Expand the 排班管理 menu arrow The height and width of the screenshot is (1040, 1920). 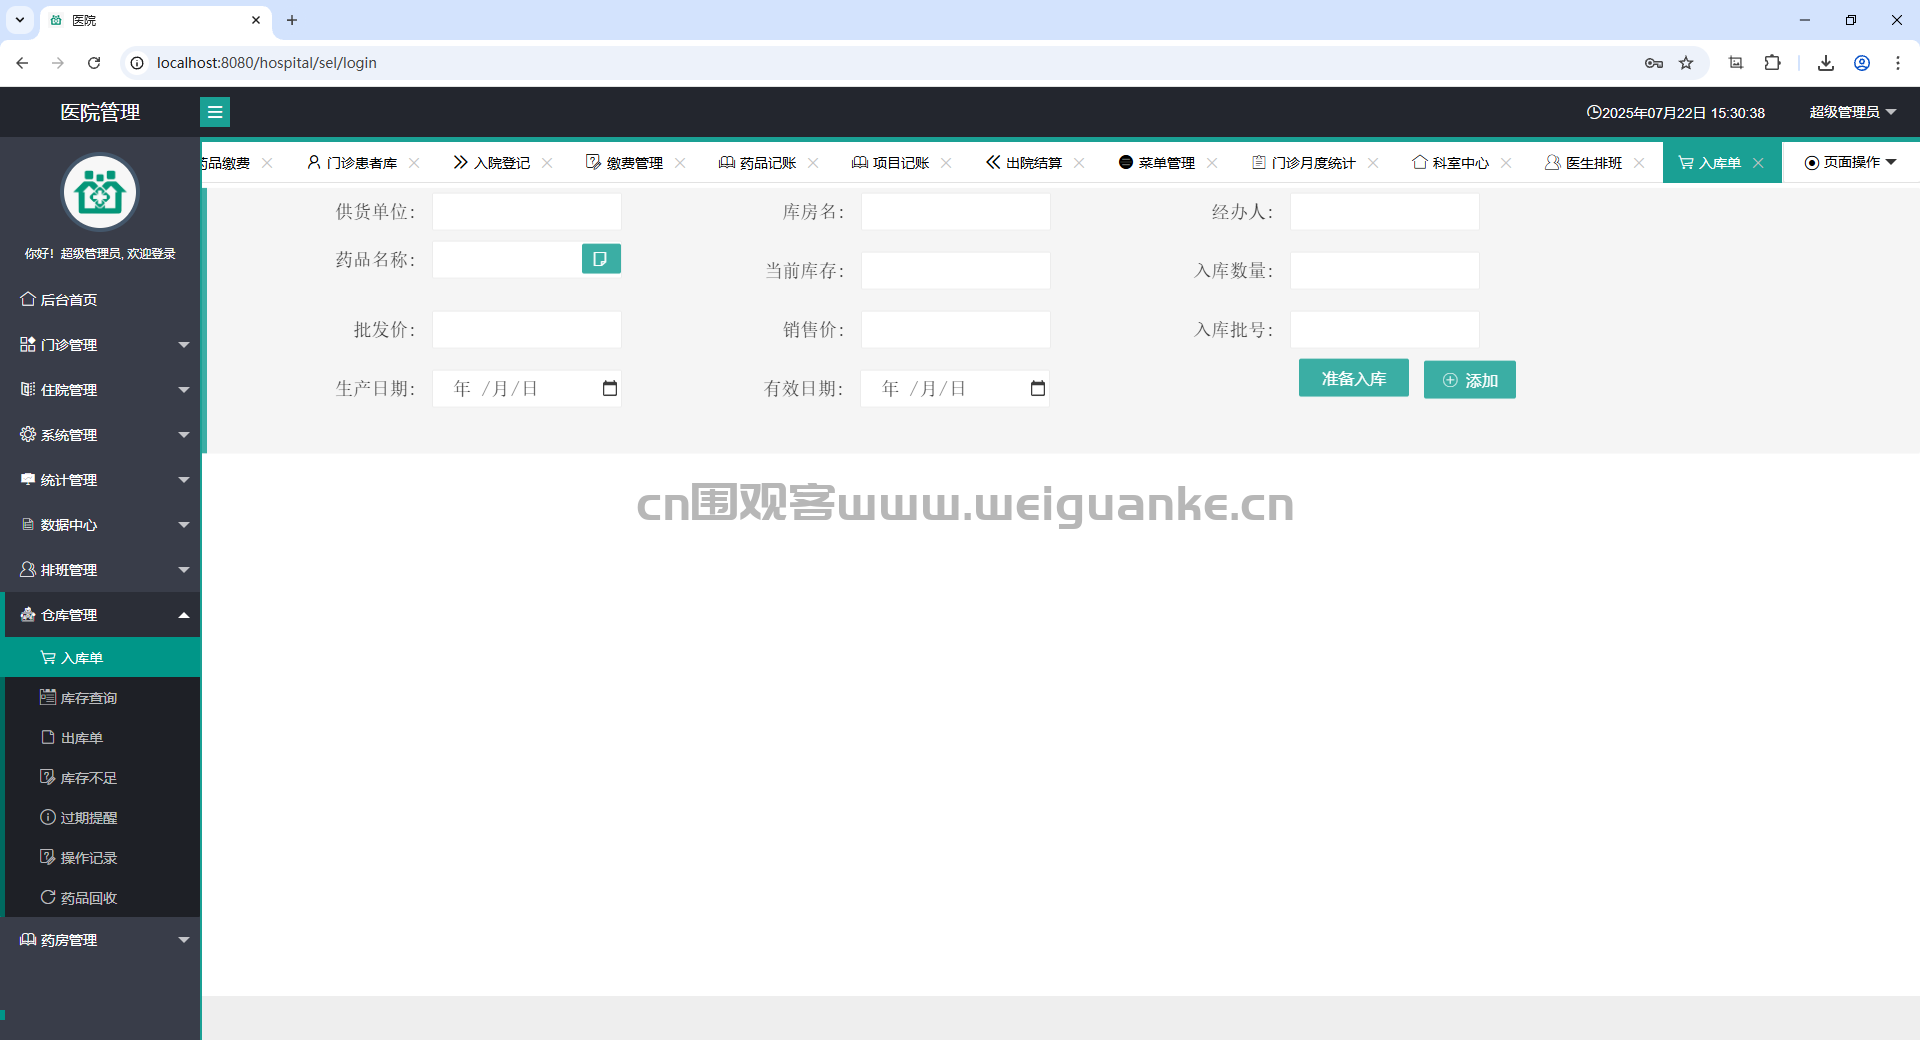184,570
